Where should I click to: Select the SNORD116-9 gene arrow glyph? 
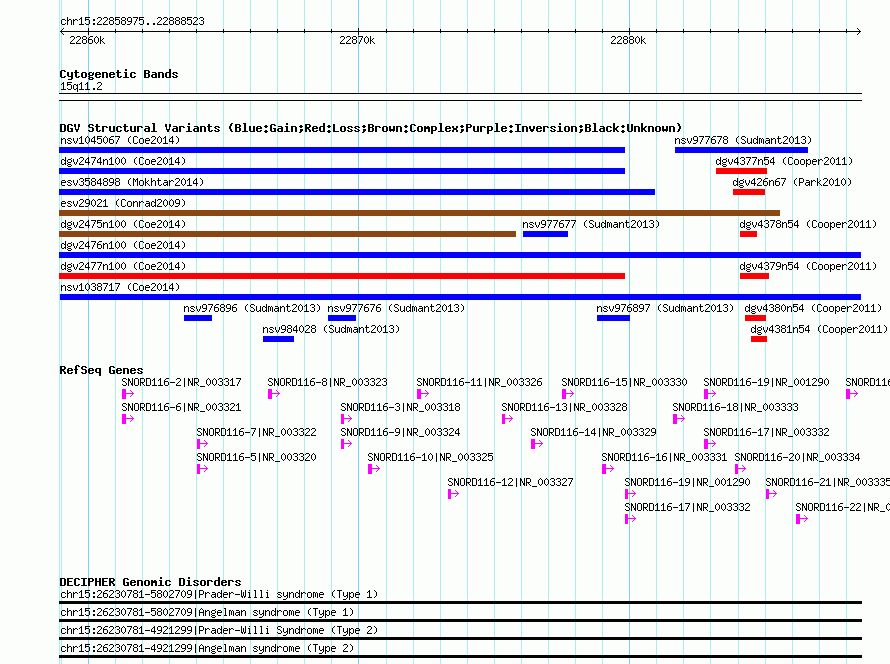coord(346,444)
